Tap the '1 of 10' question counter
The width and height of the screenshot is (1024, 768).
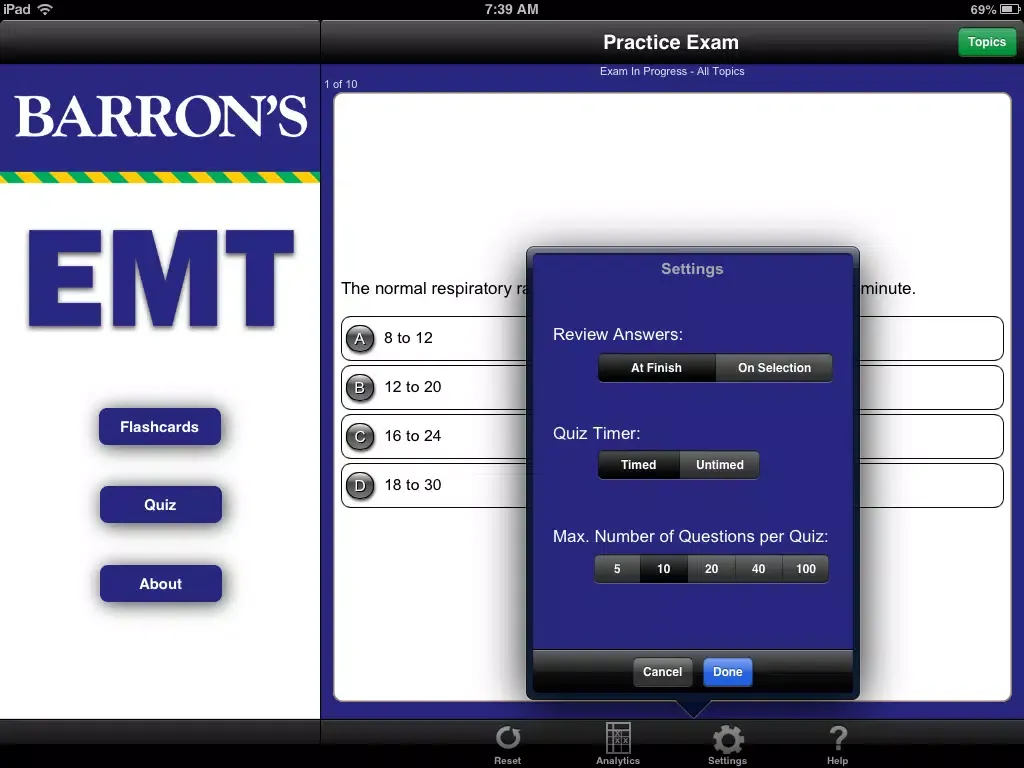coord(341,84)
